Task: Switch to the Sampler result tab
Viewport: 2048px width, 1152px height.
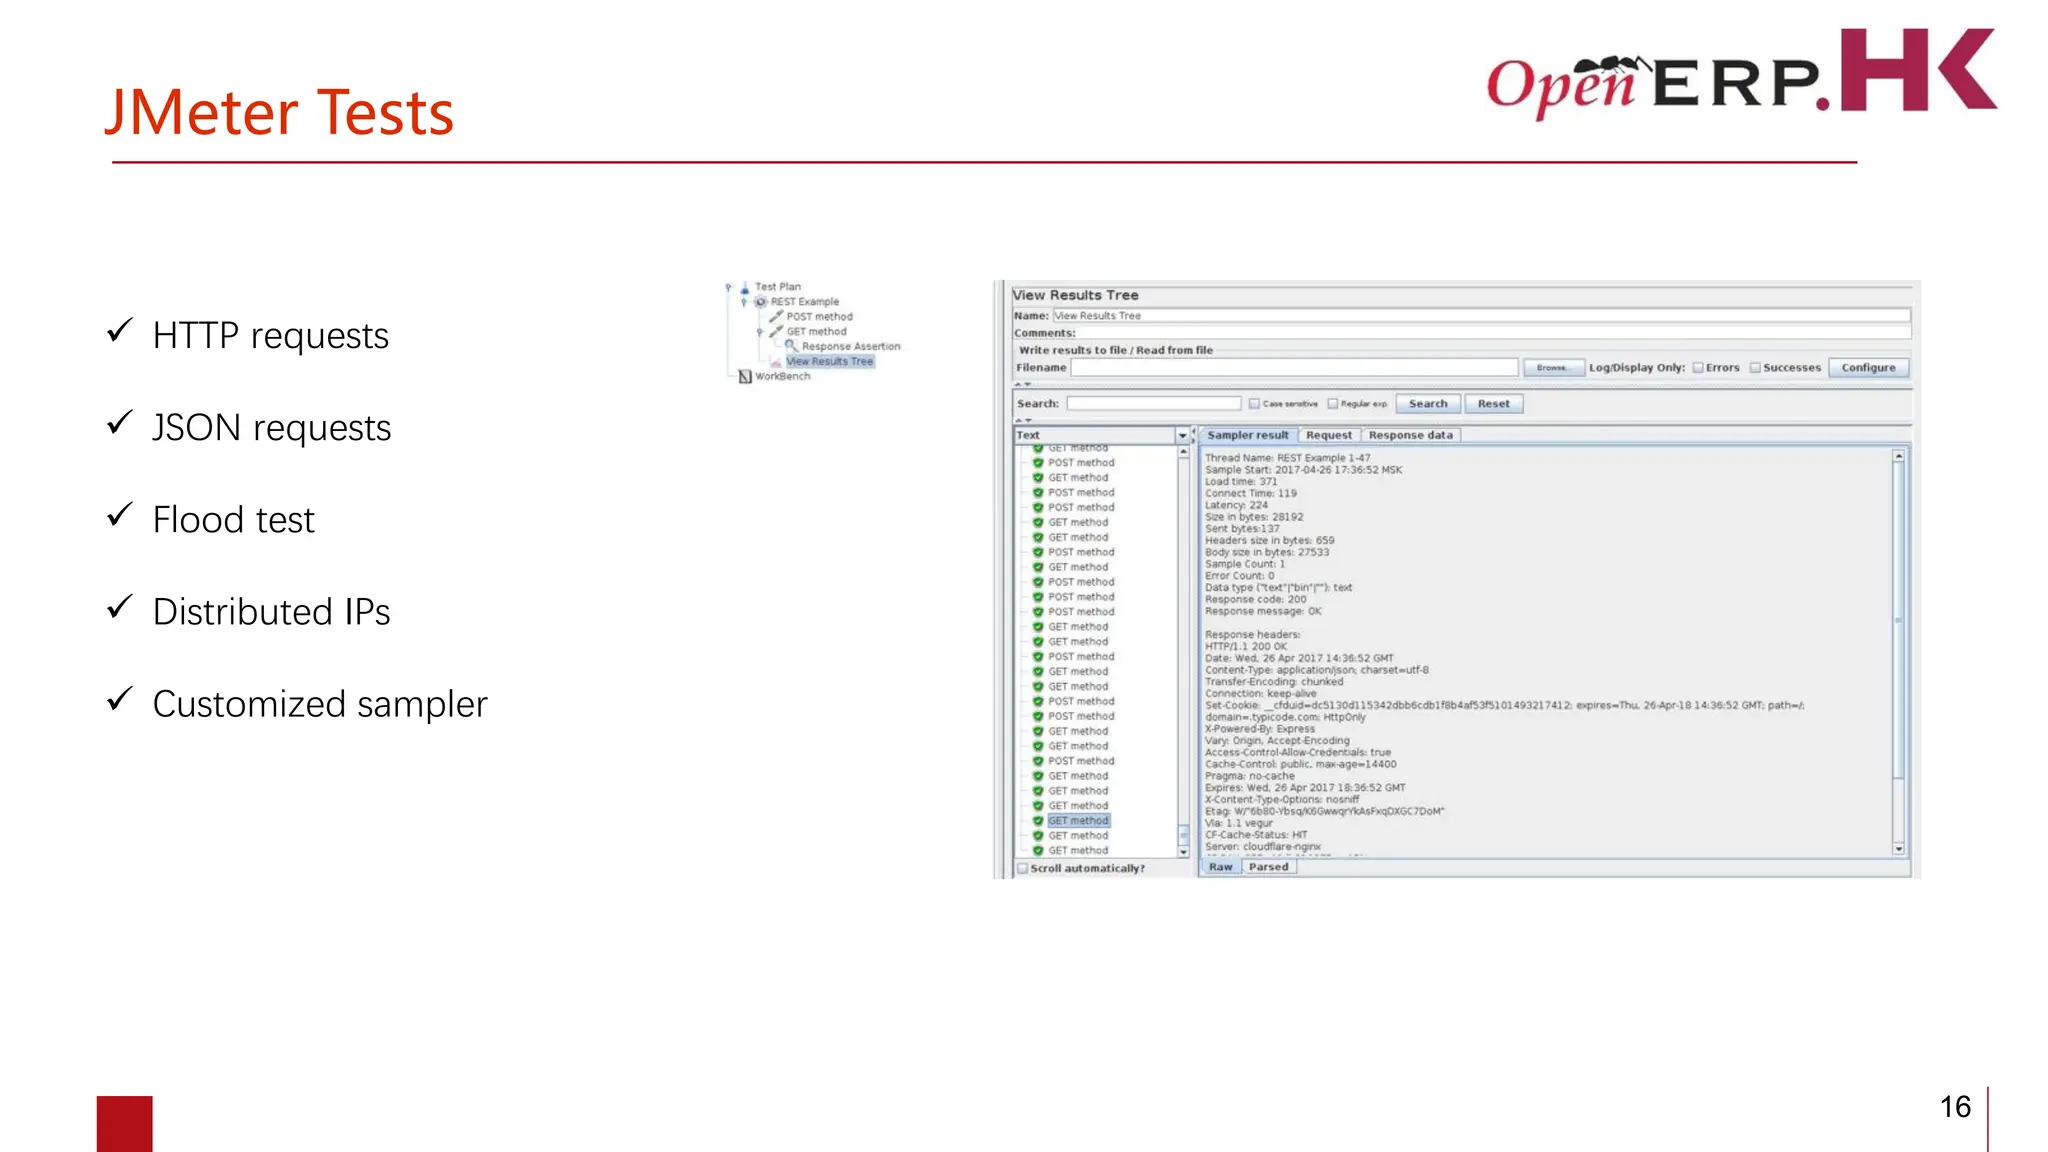Action: click(x=1247, y=435)
